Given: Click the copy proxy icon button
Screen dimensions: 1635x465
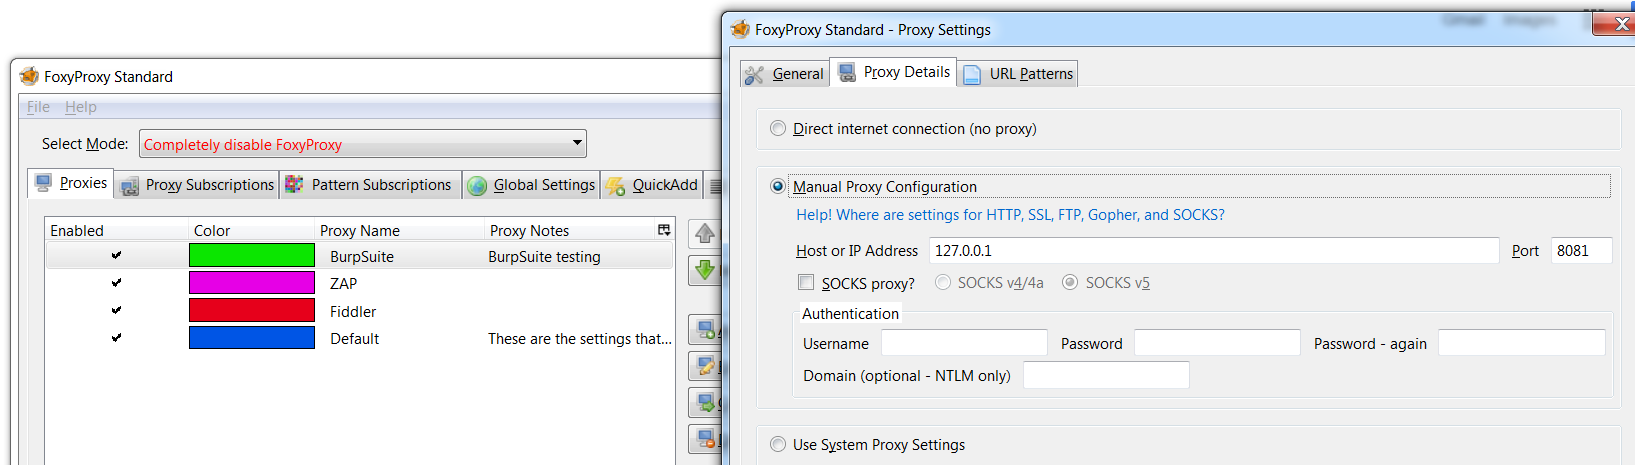Looking at the screenshot, I should point(705,403).
